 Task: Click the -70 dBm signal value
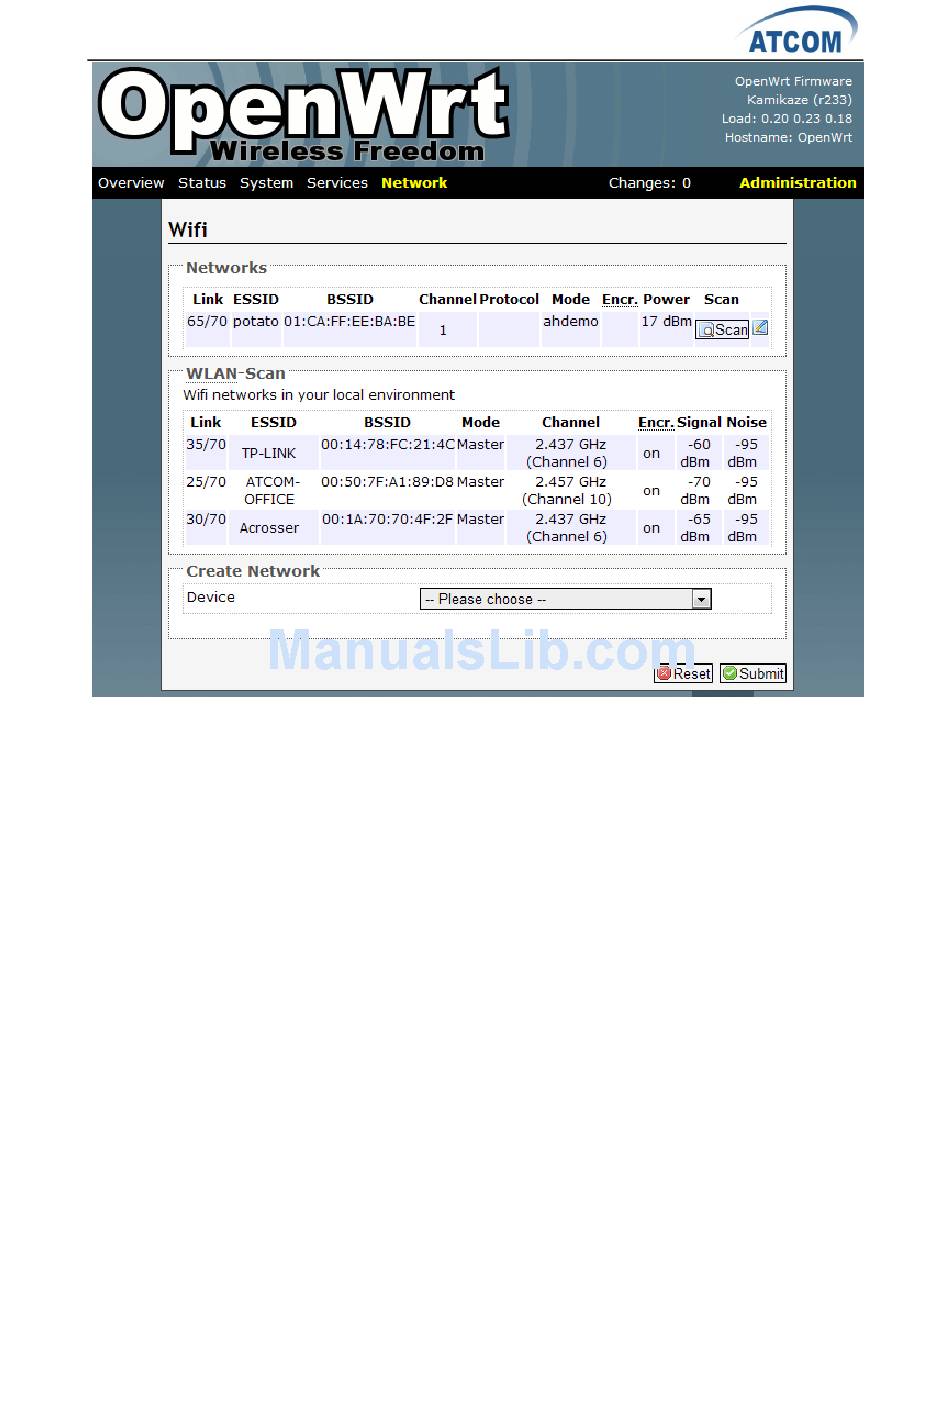point(696,490)
